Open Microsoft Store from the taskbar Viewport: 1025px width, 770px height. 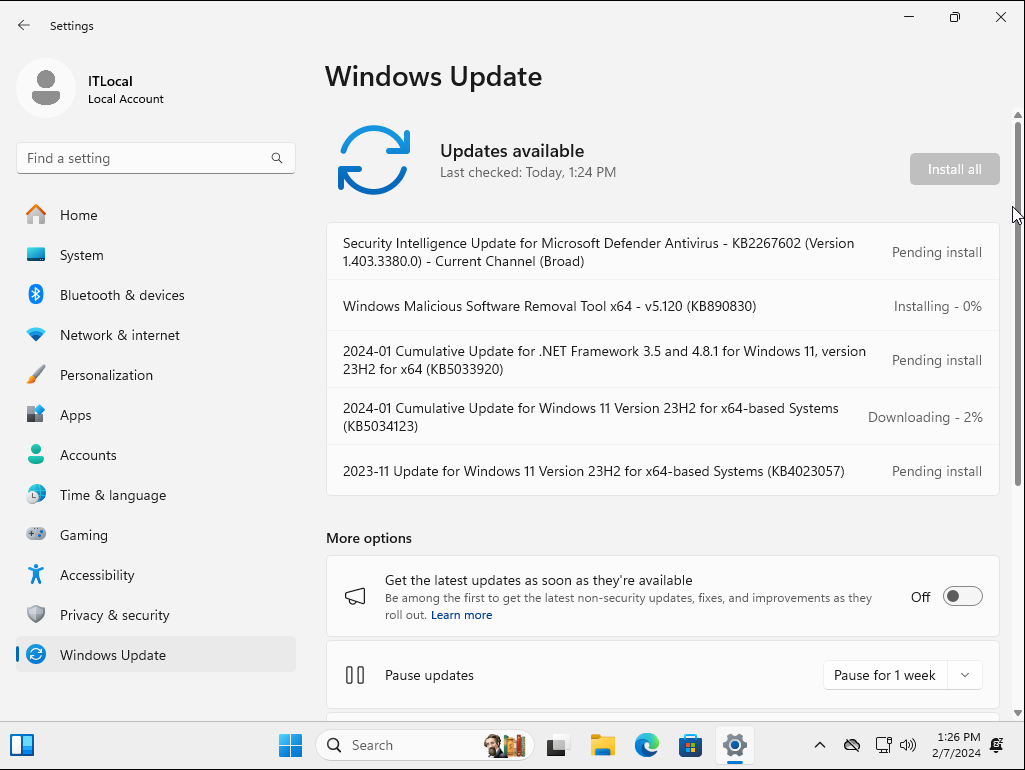[690, 745]
